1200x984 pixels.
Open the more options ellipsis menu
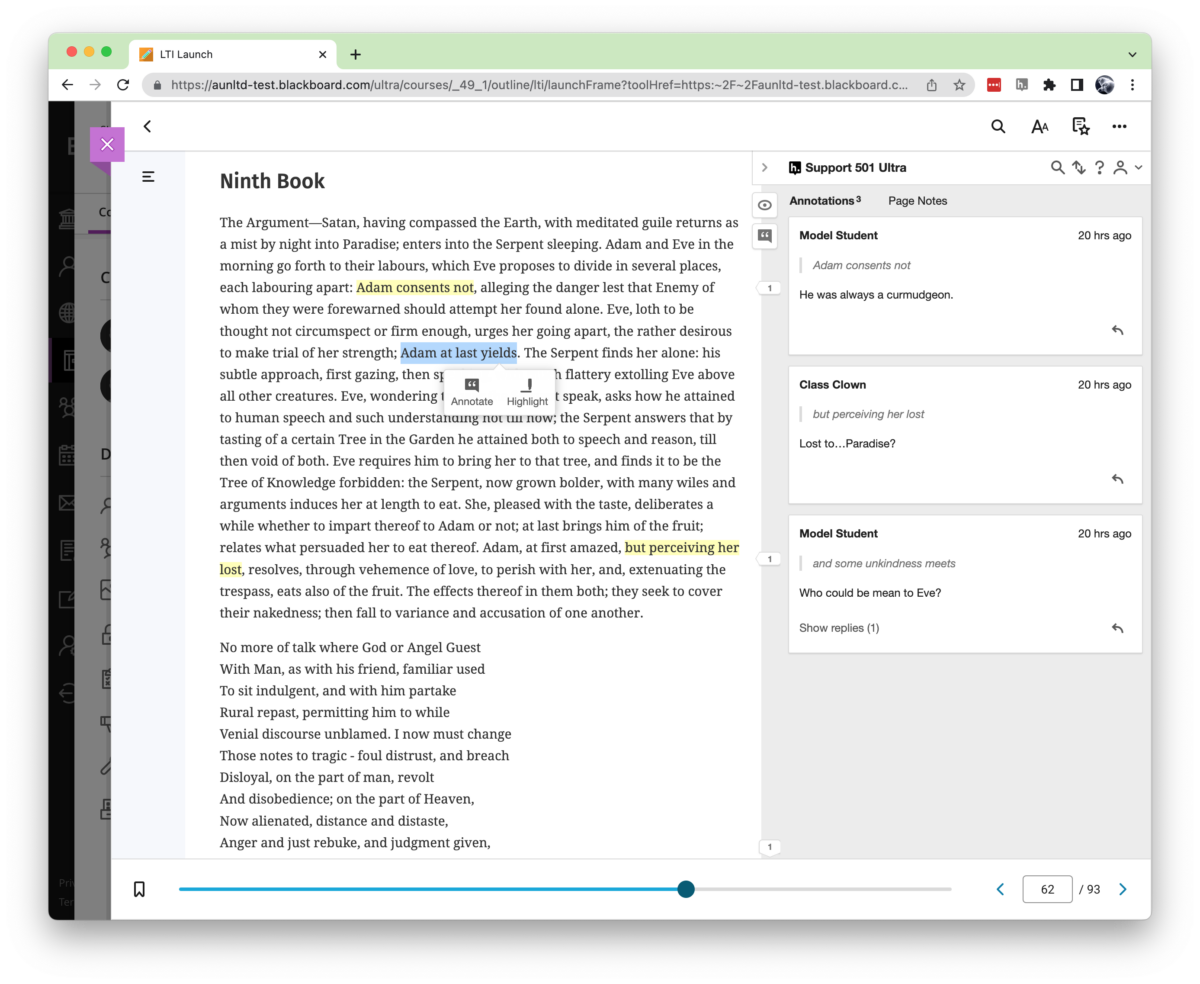point(1119,126)
